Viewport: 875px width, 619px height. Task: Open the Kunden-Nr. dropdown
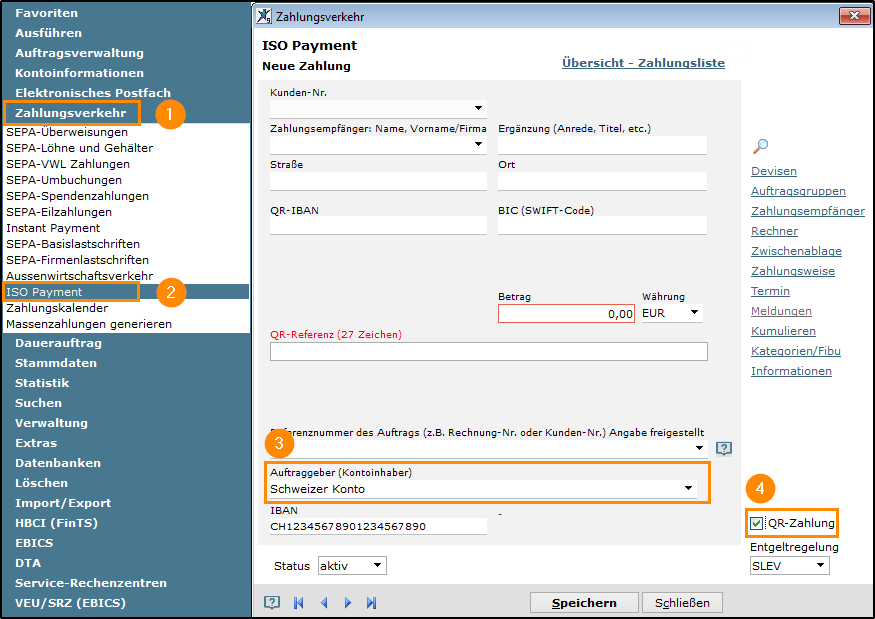(x=478, y=108)
